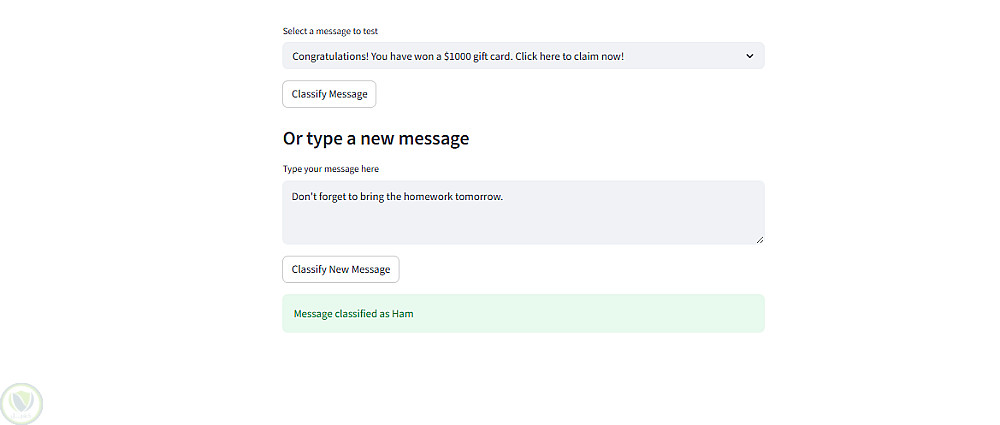Image resolution: width=1000 pixels, height=425 pixels.
Task: Click the 'Or type a new message' heading
Action: coord(376,139)
